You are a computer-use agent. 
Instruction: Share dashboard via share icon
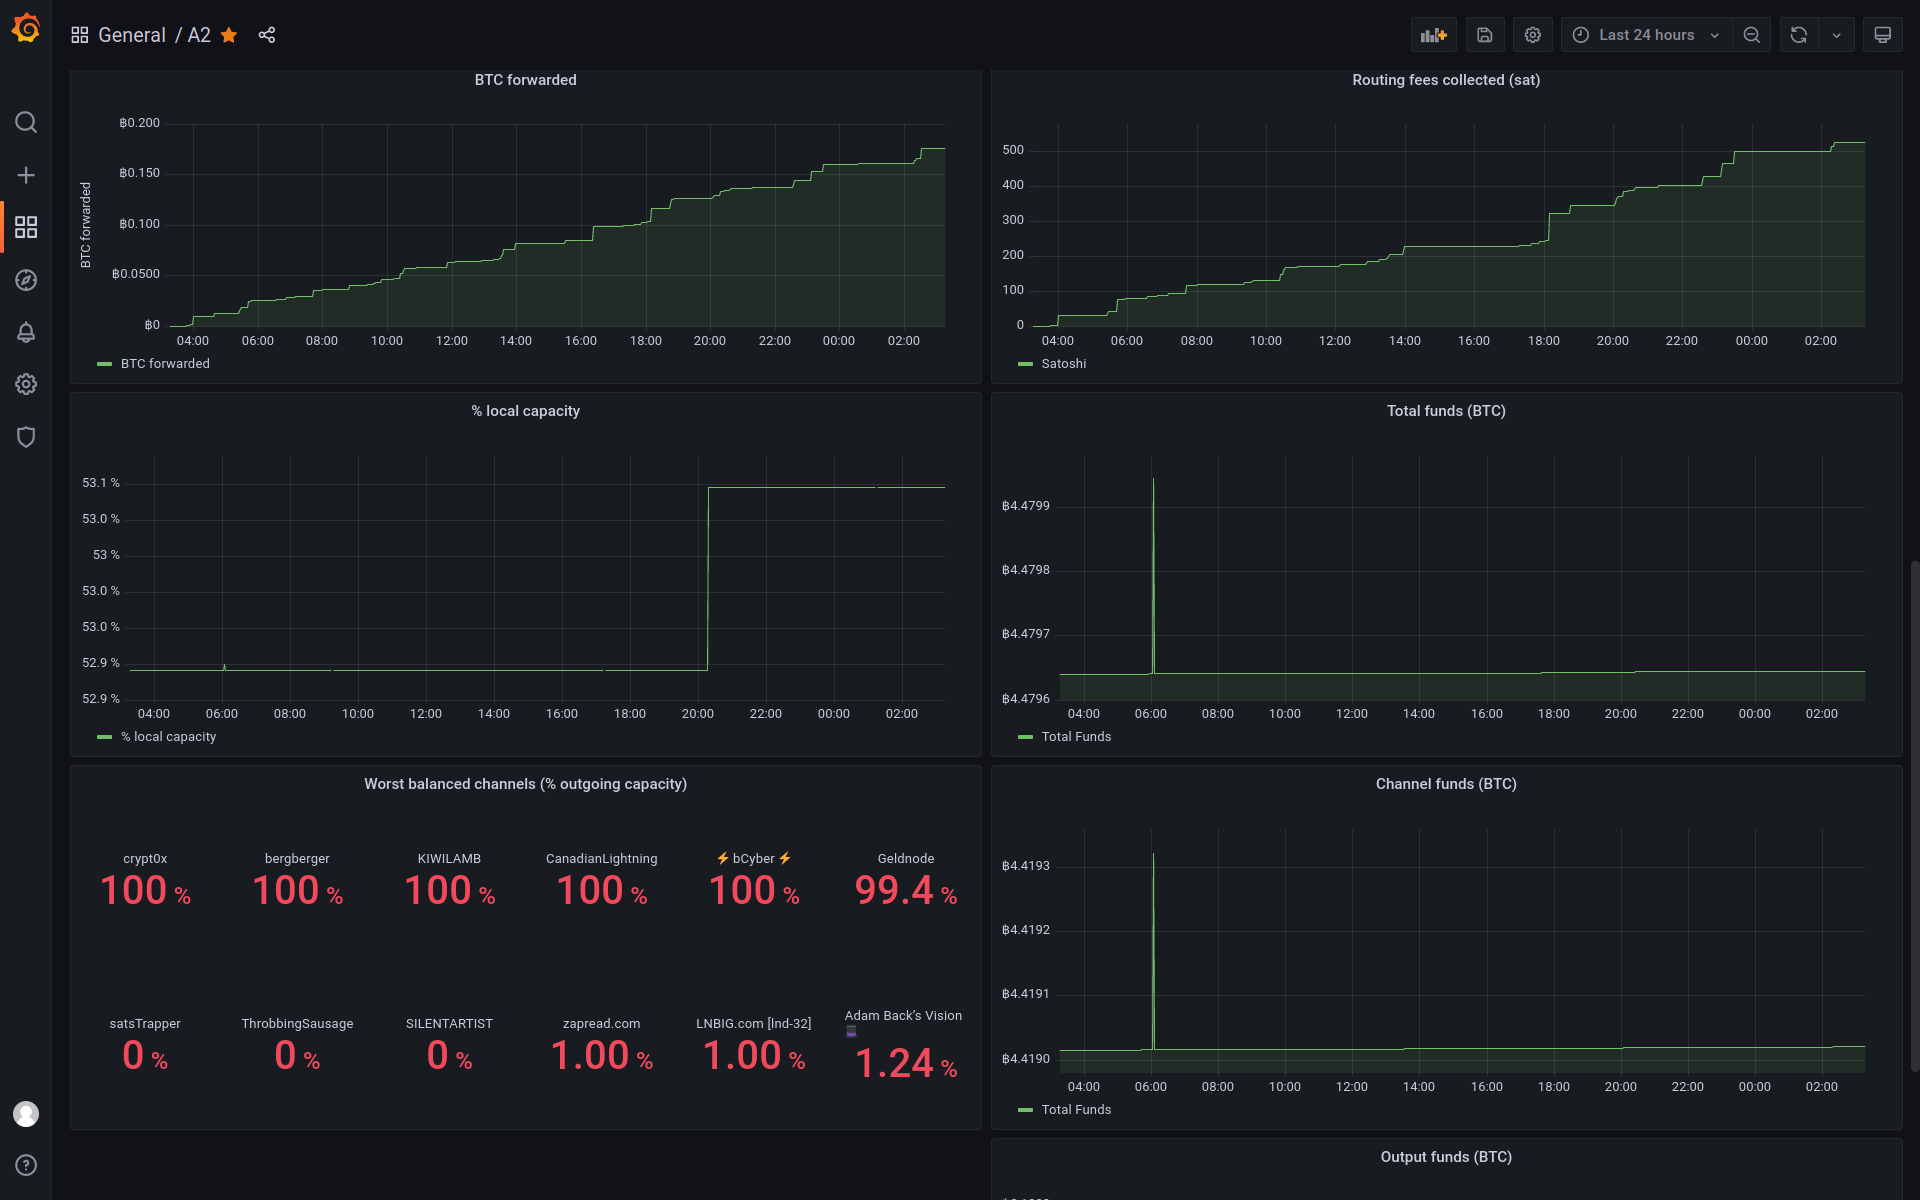coord(267,35)
